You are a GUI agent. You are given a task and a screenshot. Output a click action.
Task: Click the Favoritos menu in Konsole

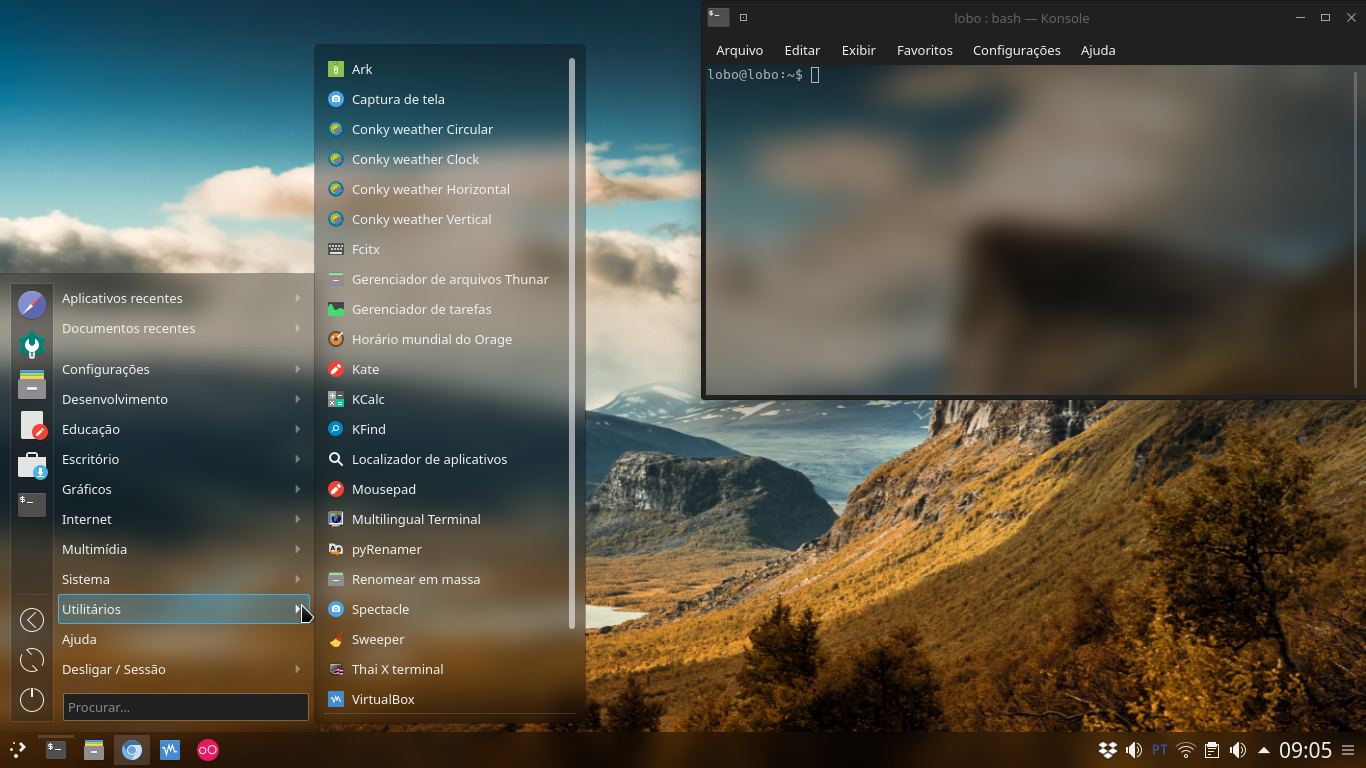(x=924, y=49)
